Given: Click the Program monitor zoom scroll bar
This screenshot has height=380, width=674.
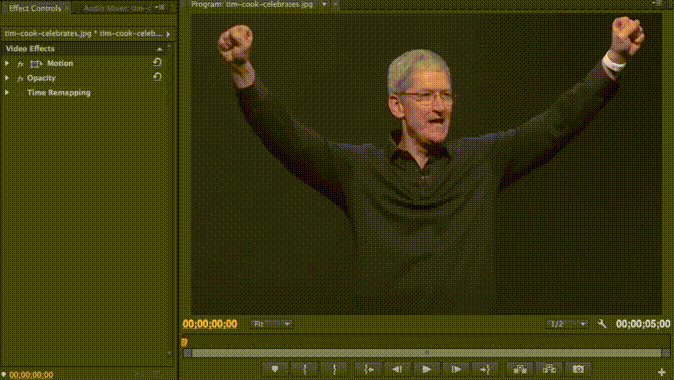Looking at the screenshot, I should click(x=426, y=353).
